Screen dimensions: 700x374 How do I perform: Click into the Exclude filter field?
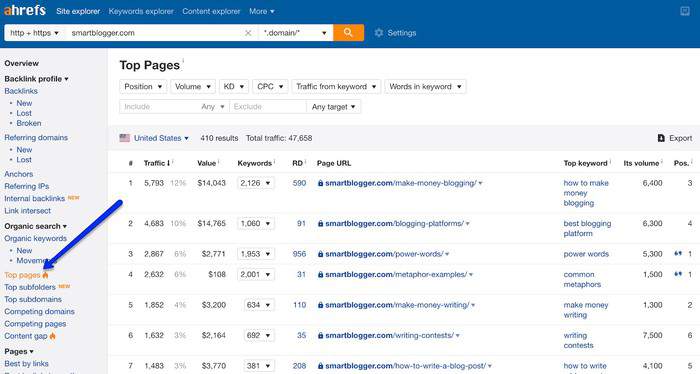pyautogui.click(x=268, y=107)
